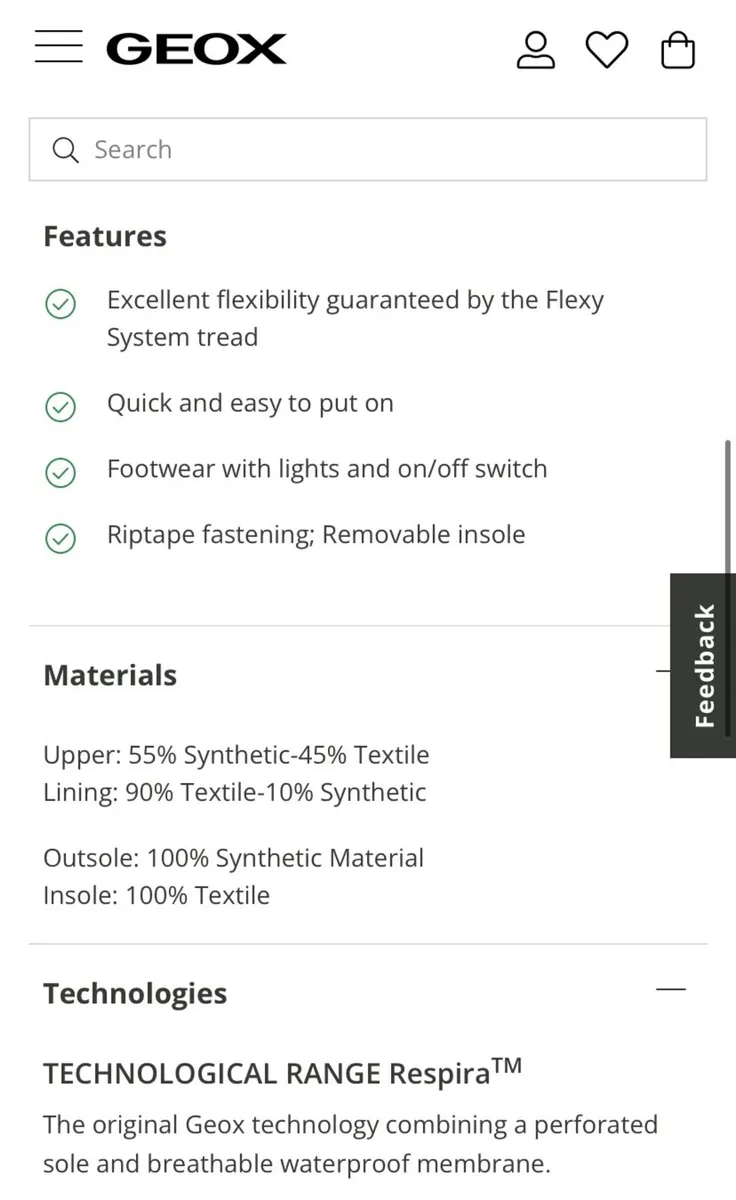The height and width of the screenshot is (1200, 736).
Task: Open the hamburger navigation menu
Action: [x=58, y=47]
